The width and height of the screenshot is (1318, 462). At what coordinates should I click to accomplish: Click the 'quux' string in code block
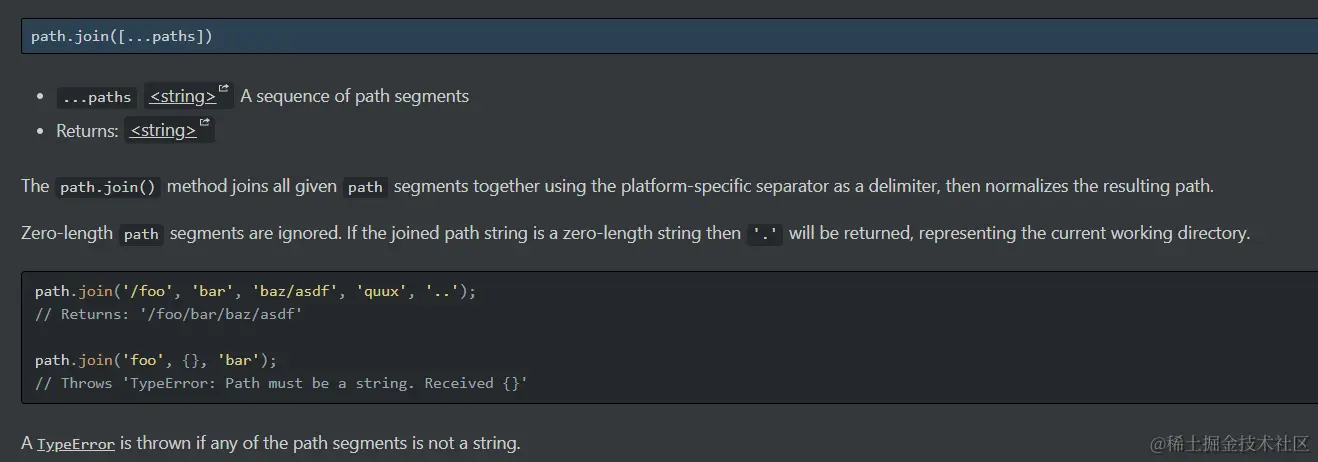pyautogui.click(x=382, y=291)
